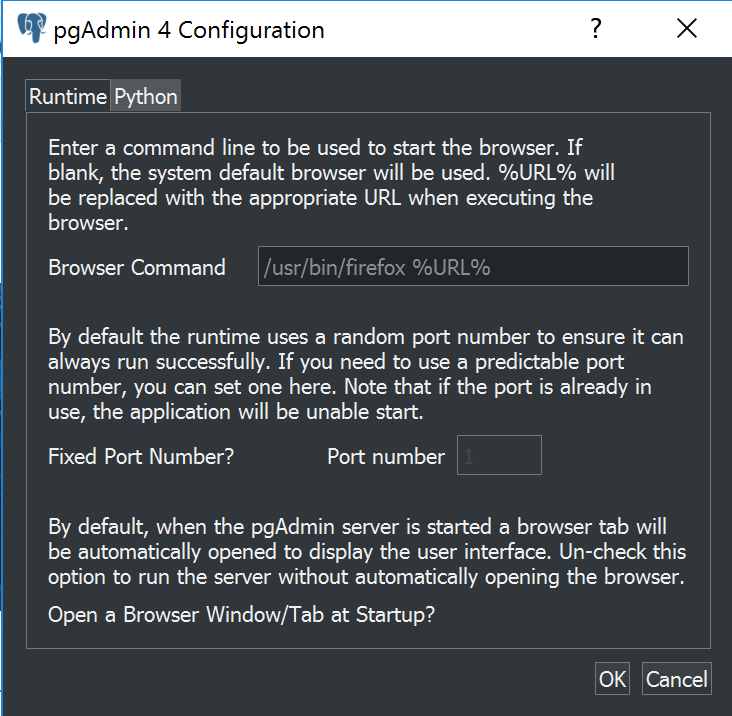Click empty title bar space left of help button
The width and height of the screenshot is (732, 716).
(450, 30)
